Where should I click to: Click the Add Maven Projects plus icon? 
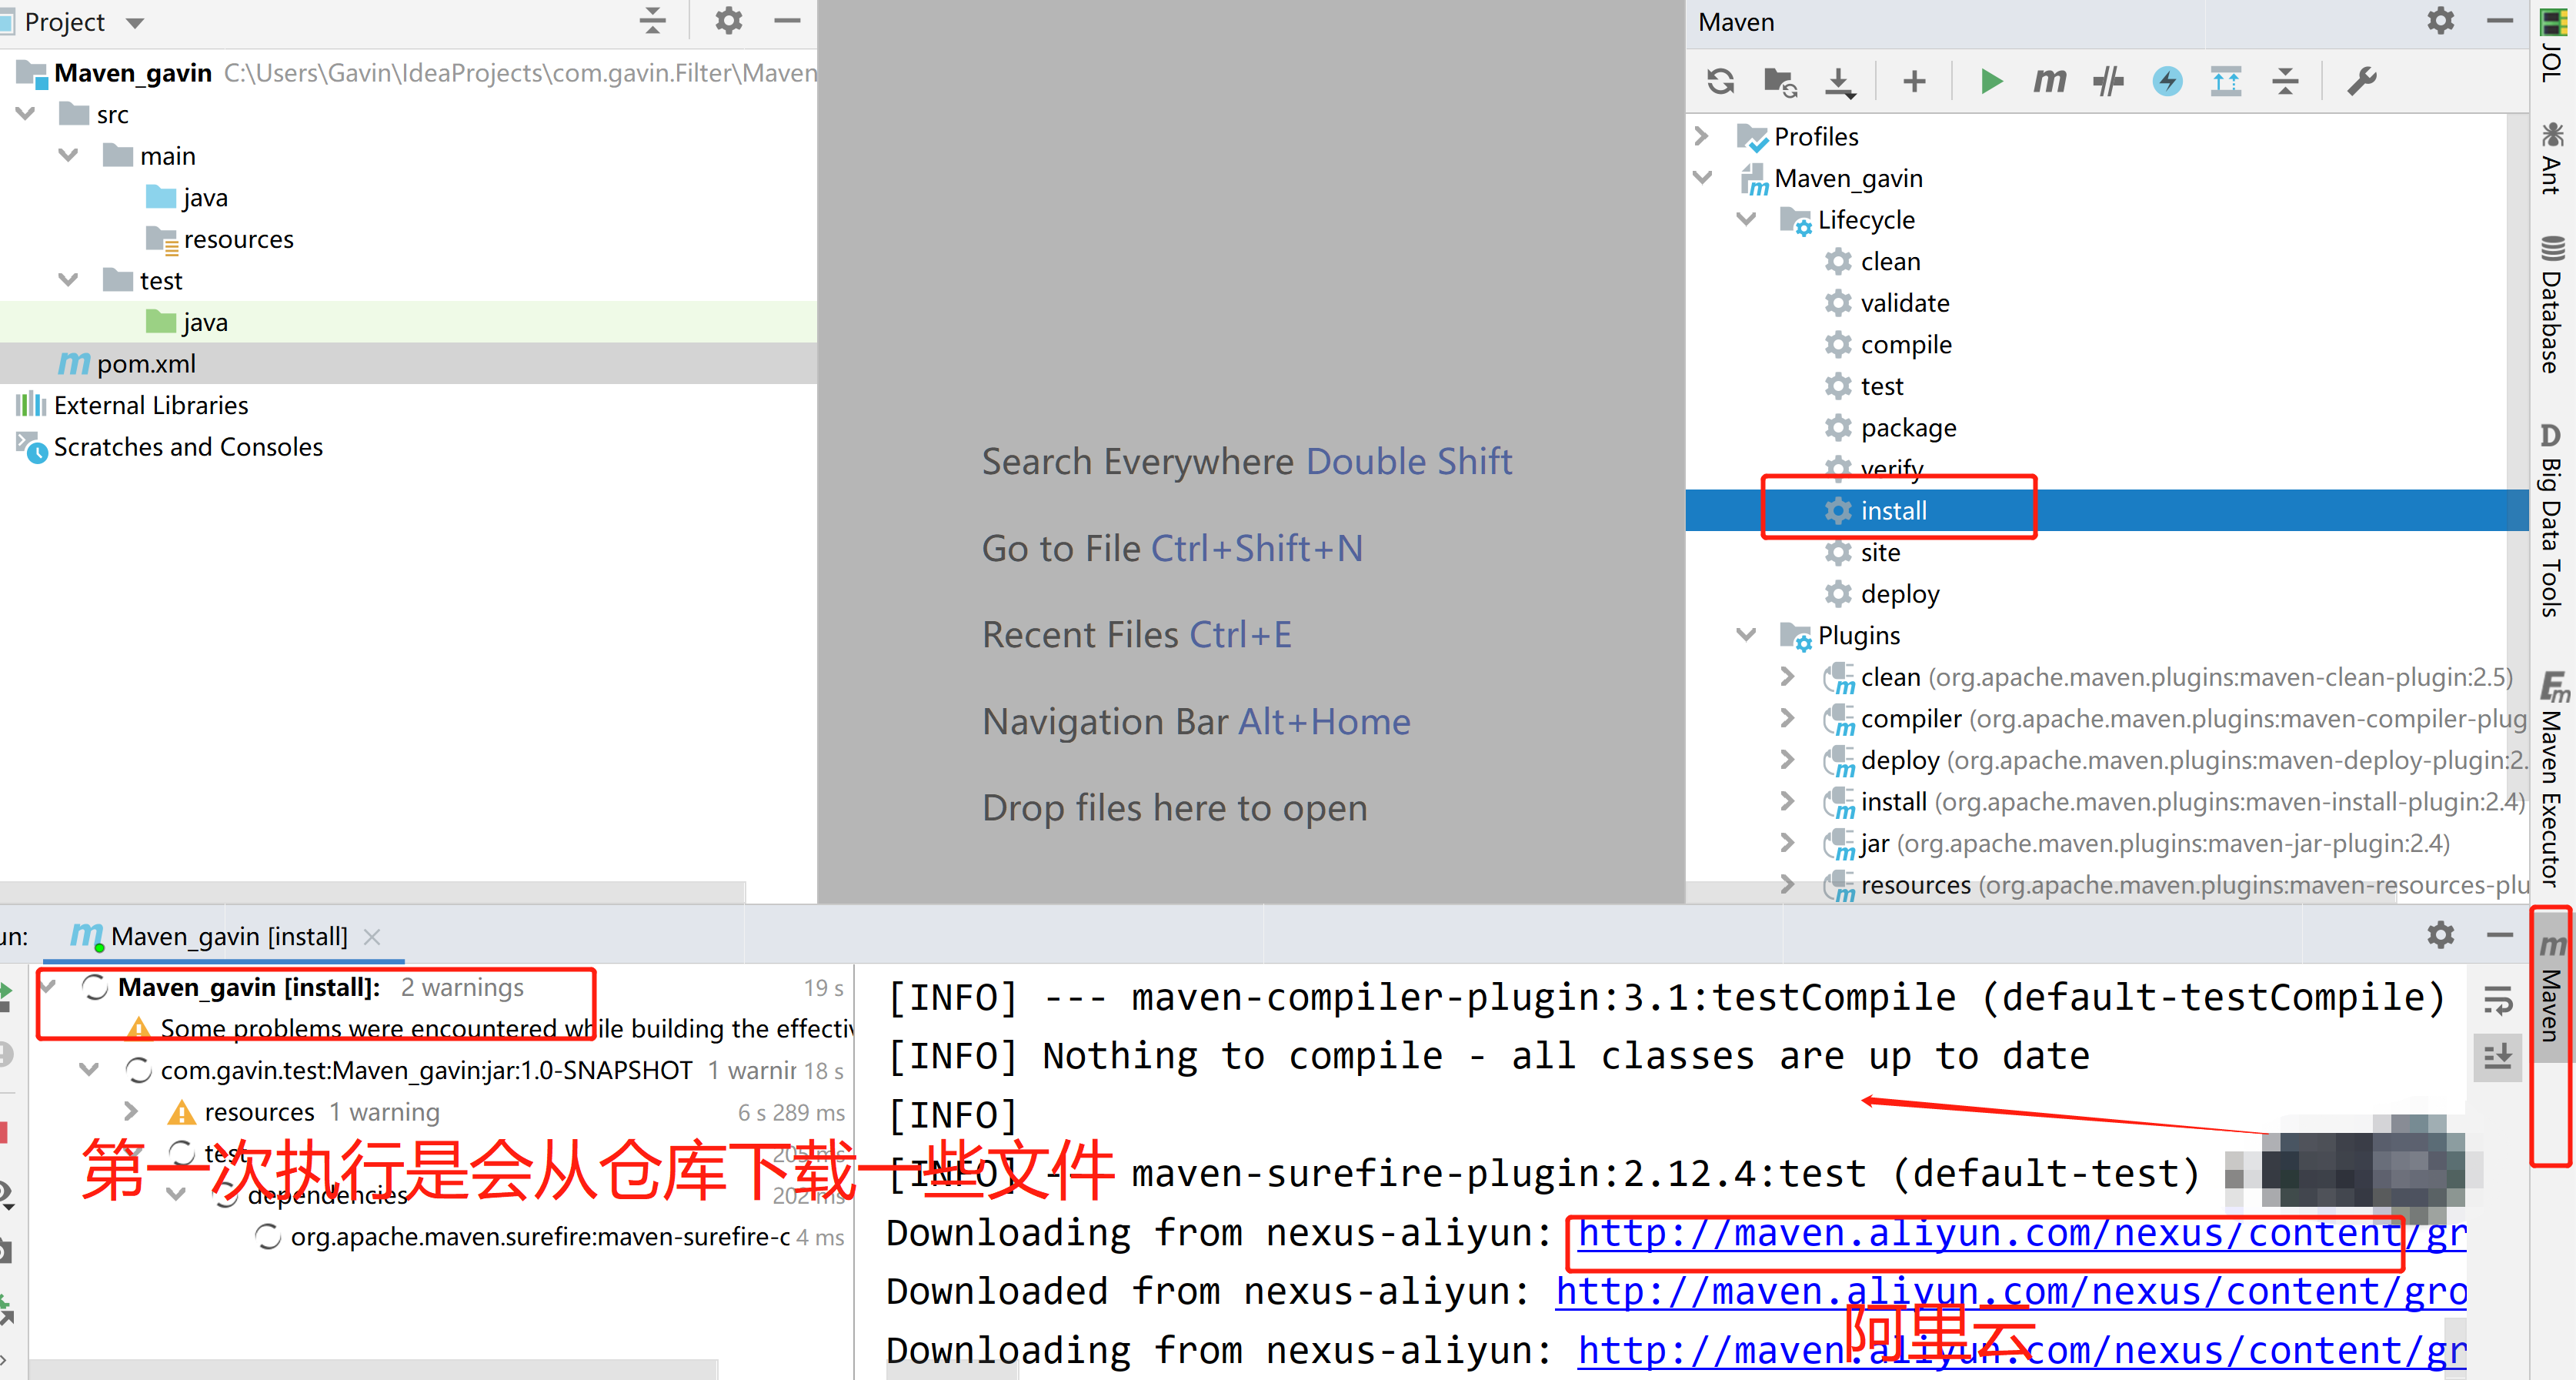[1913, 81]
